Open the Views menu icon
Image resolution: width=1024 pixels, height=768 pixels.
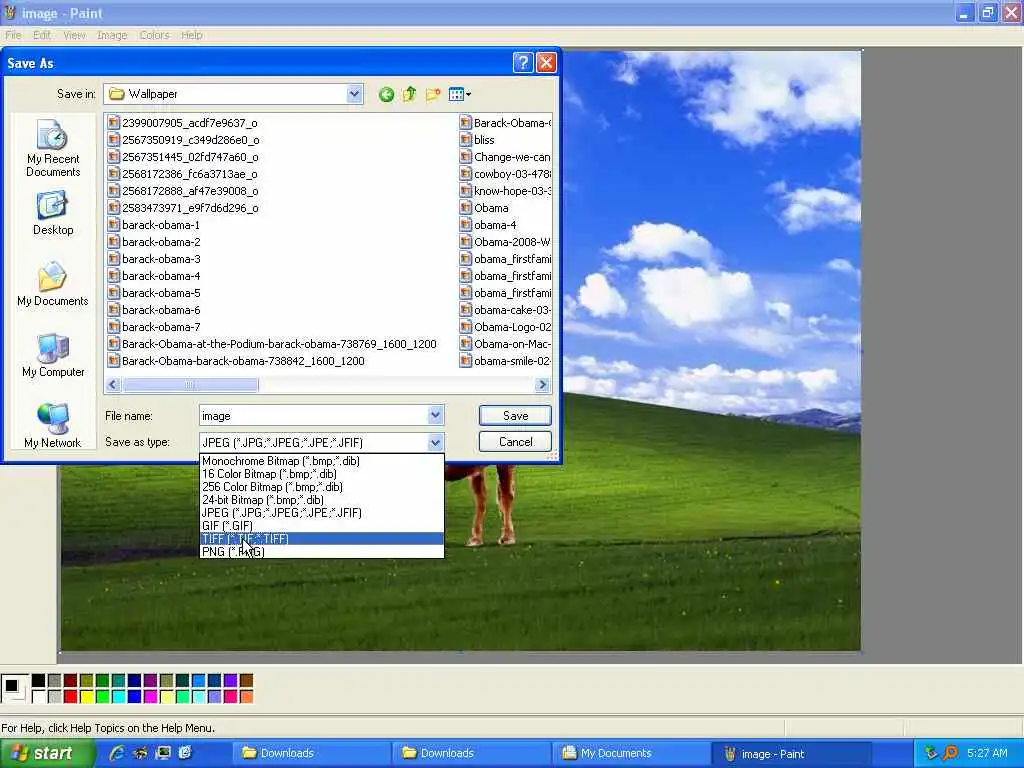coord(460,95)
